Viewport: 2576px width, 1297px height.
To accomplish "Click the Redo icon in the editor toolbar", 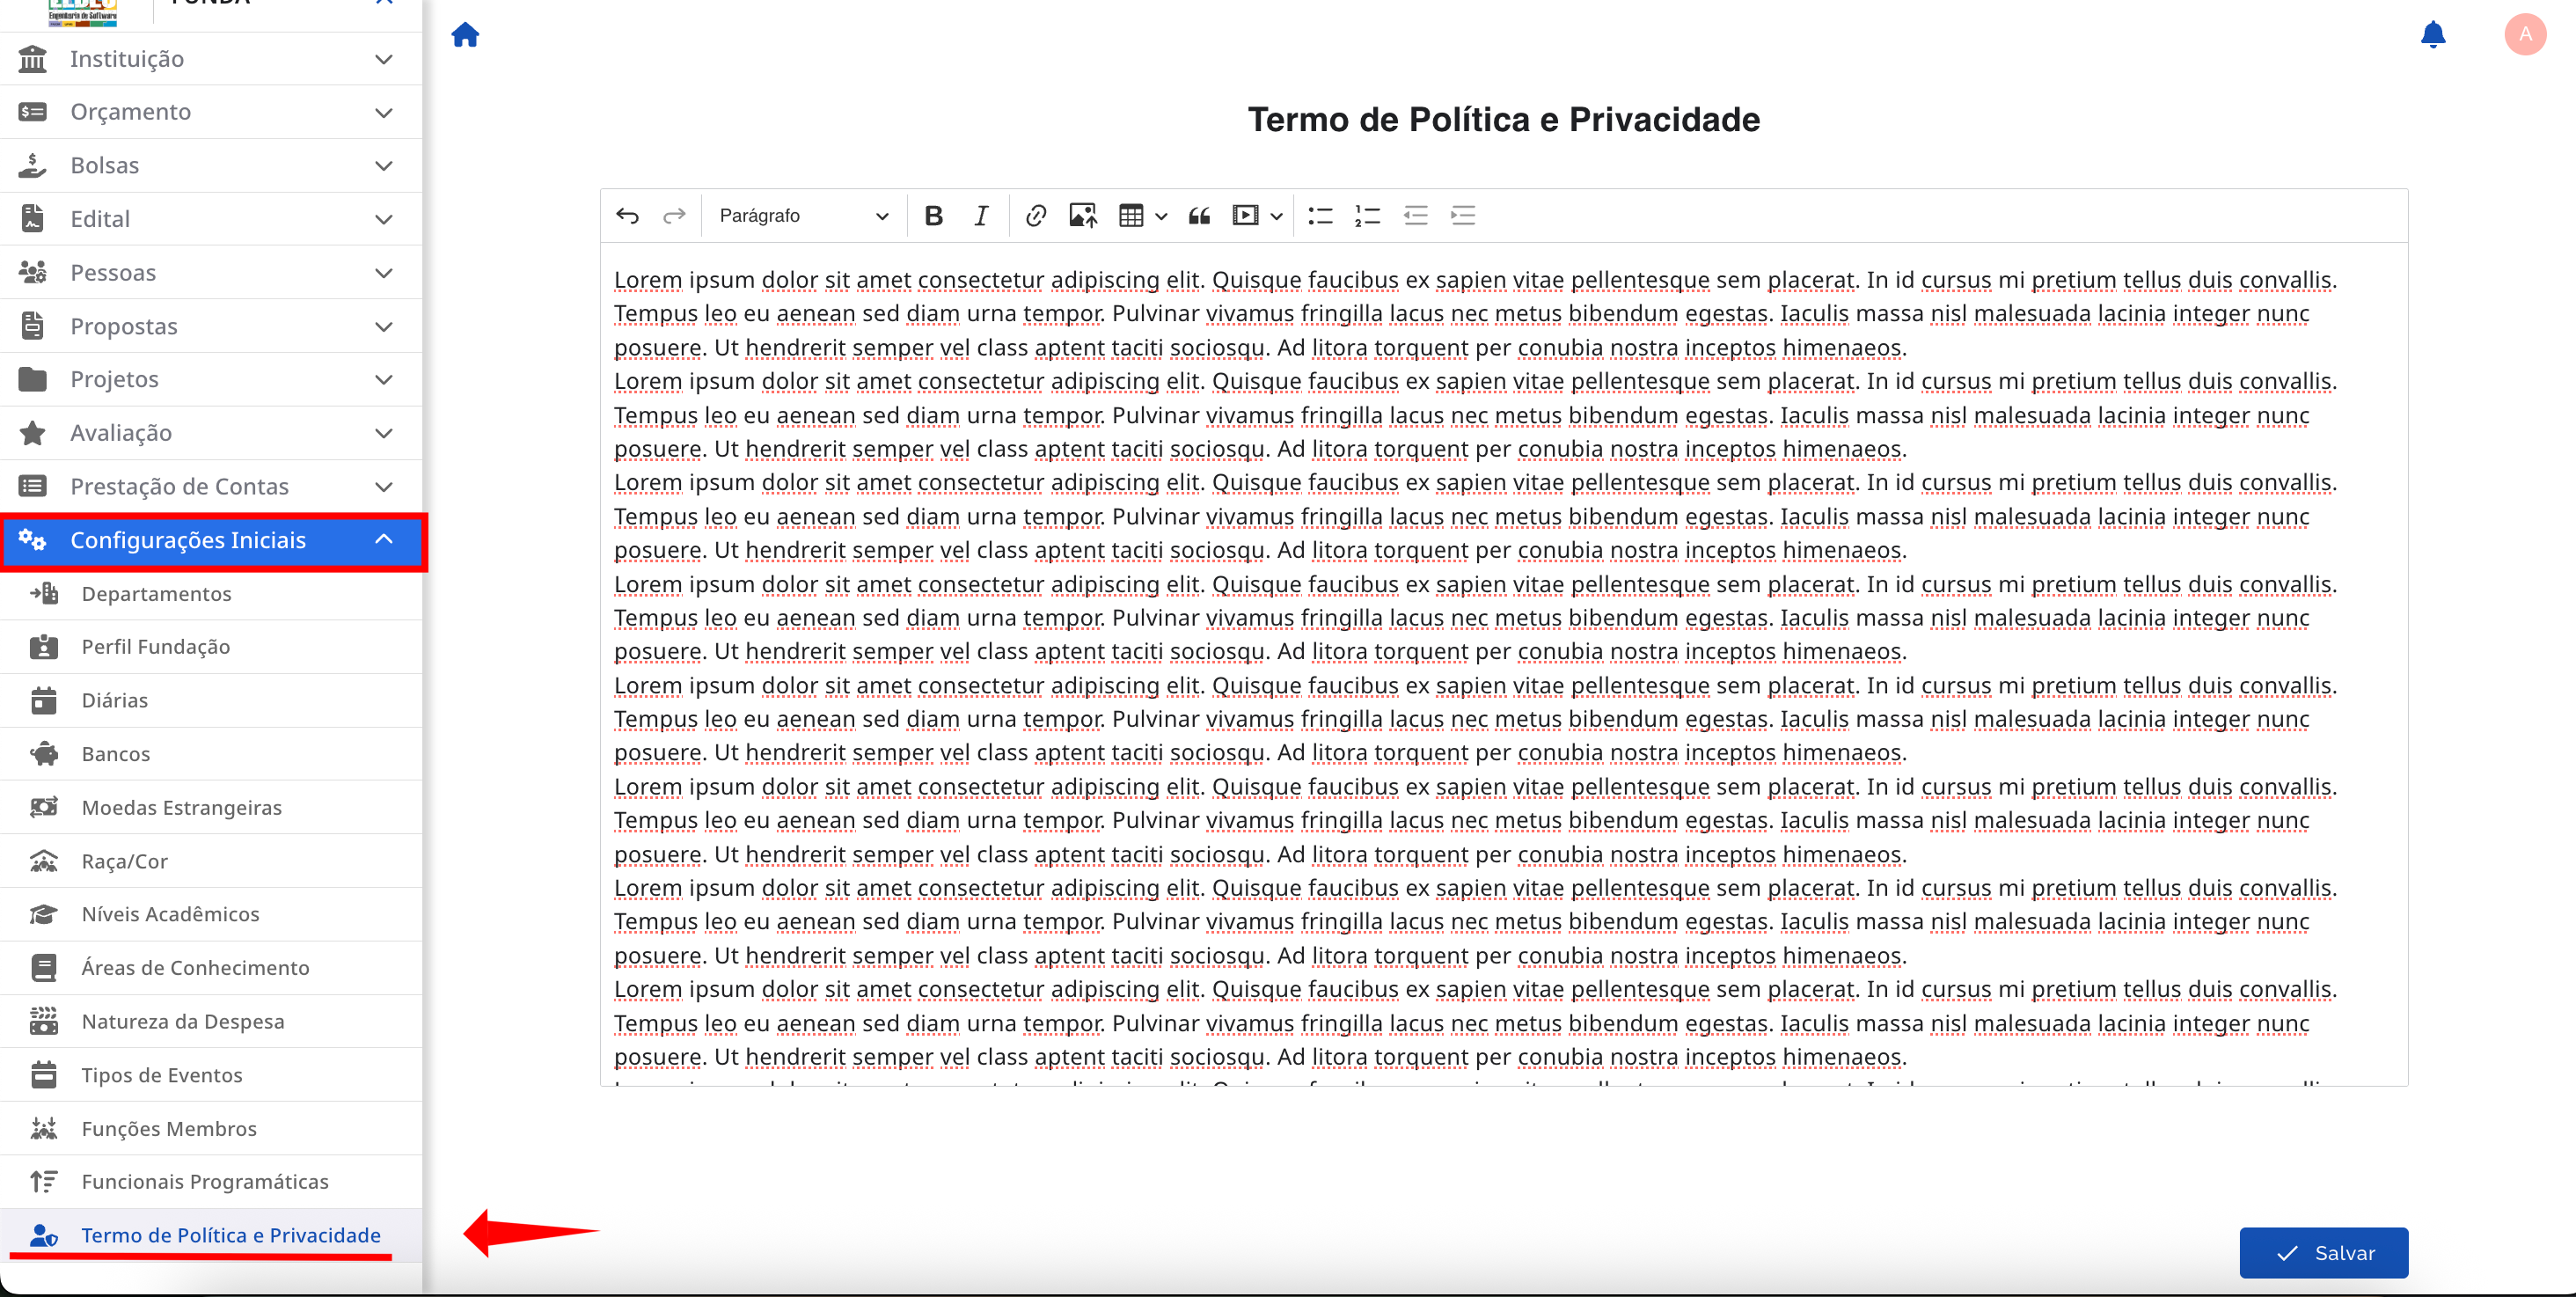I will point(673,215).
